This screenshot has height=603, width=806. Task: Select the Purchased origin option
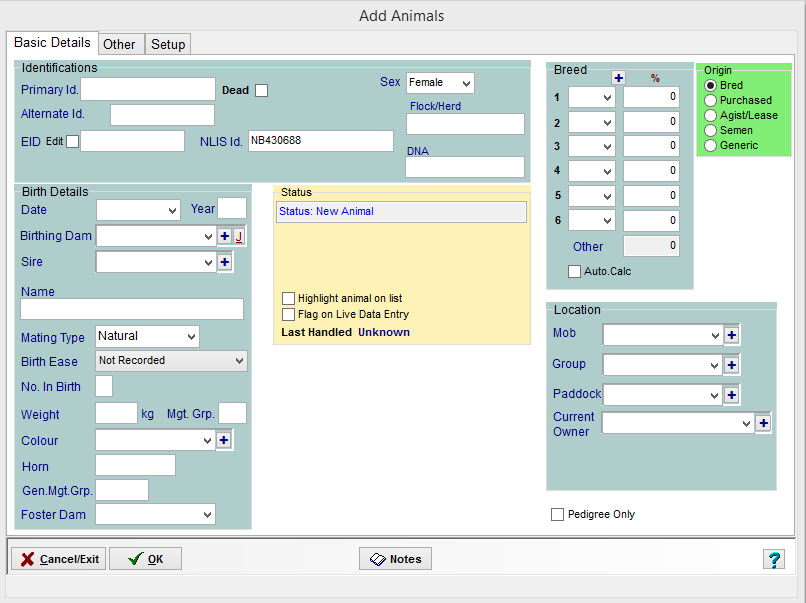click(710, 100)
